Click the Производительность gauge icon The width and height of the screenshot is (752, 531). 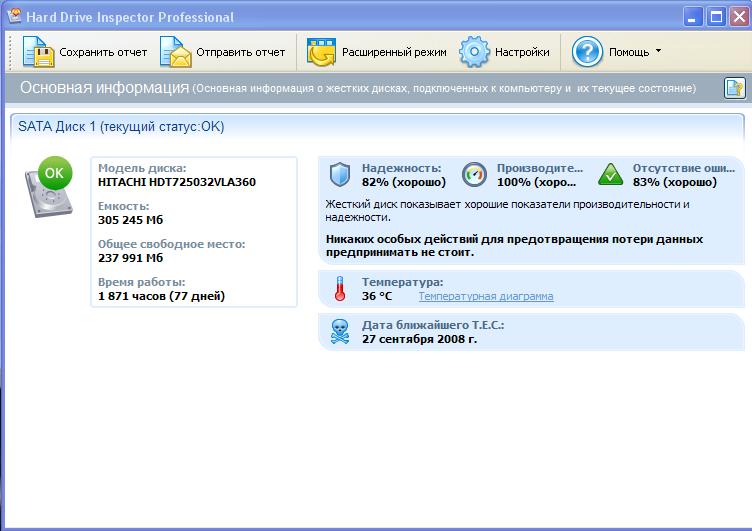[474, 175]
